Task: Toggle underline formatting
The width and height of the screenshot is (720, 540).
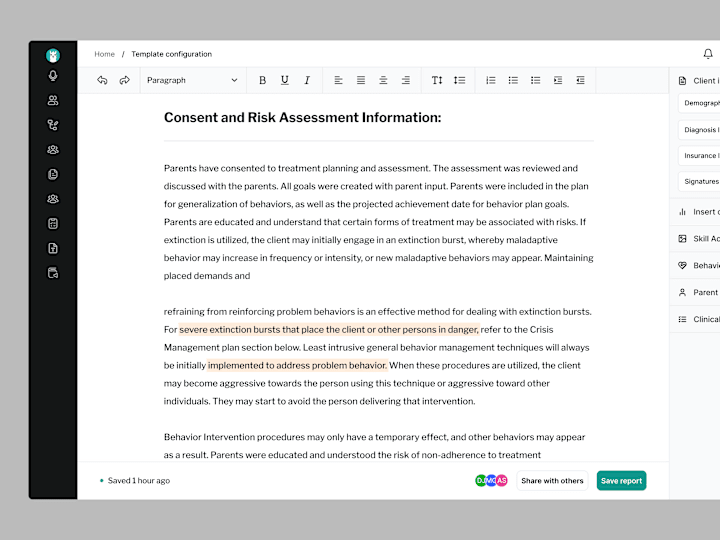Action: pos(285,80)
